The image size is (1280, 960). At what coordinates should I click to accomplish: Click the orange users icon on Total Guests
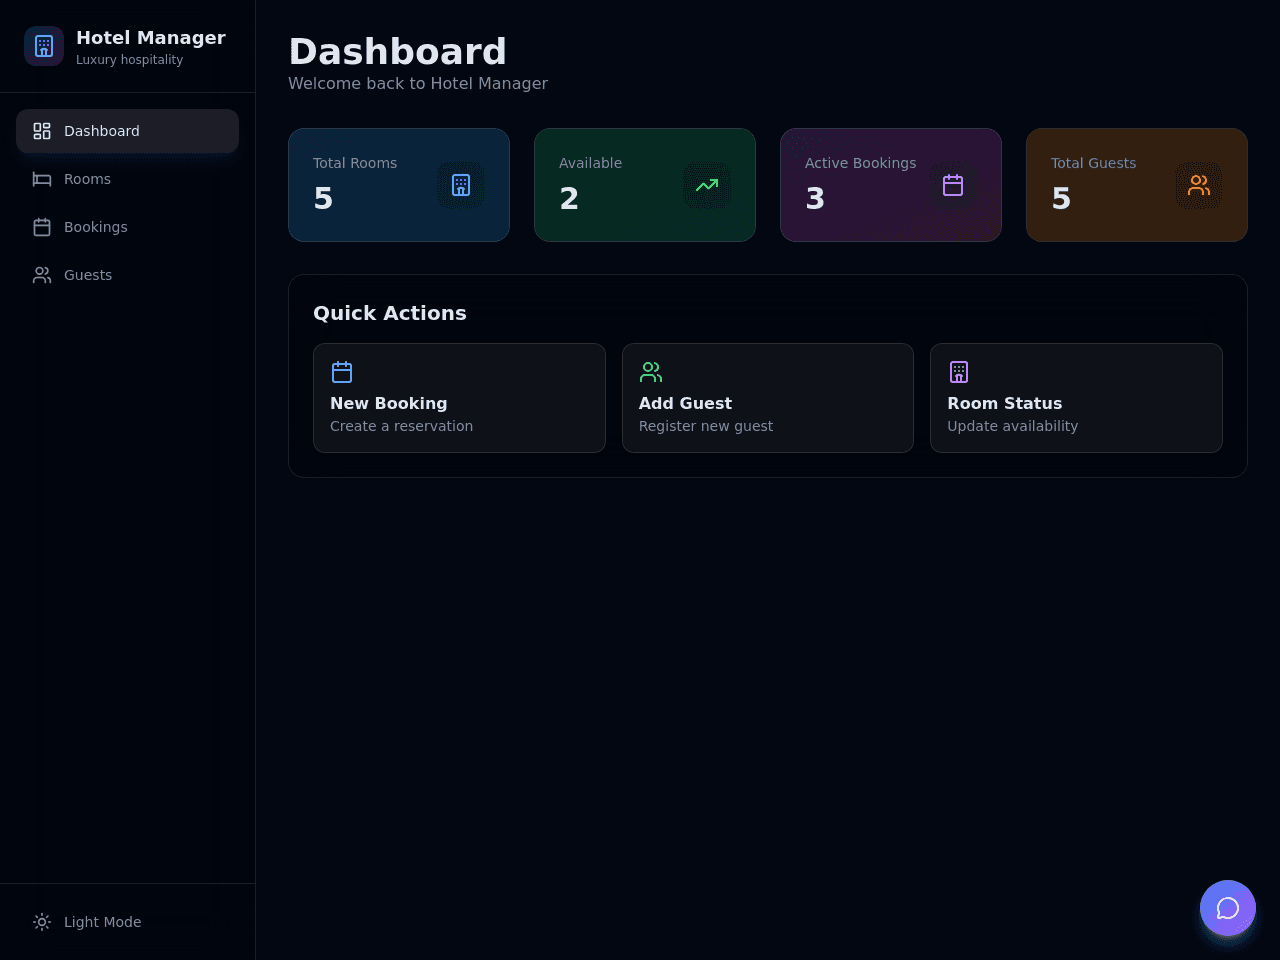1199,185
